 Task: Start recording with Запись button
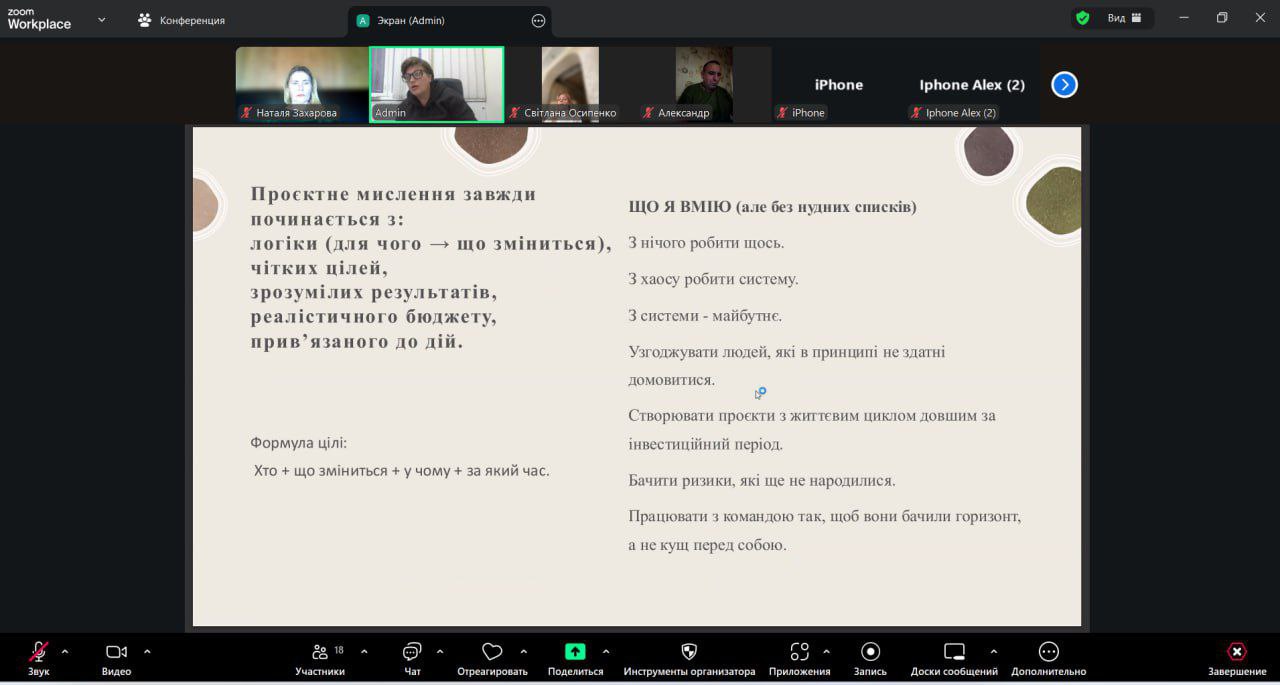[870, 653]
